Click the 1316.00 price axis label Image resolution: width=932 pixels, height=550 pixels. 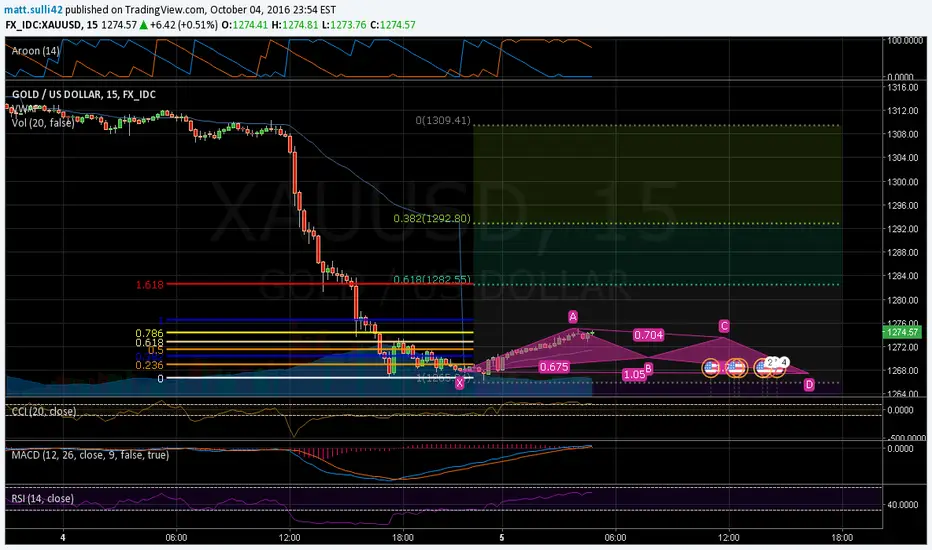click(x=903, y=87)
